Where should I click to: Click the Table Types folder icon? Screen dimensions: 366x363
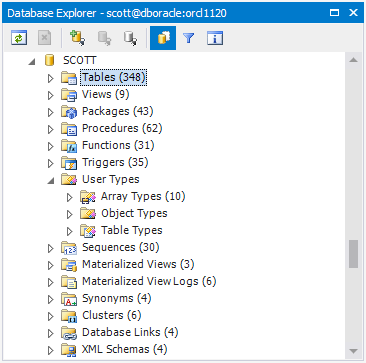click(88, 231)
